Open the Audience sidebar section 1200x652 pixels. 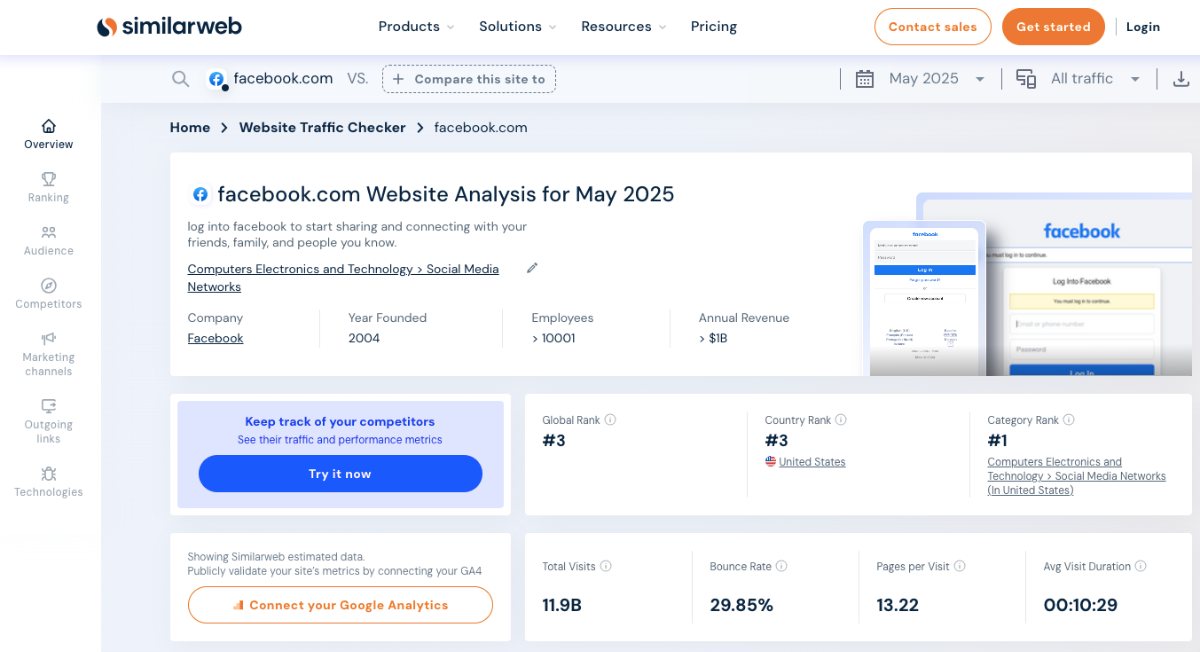point(49,240)
